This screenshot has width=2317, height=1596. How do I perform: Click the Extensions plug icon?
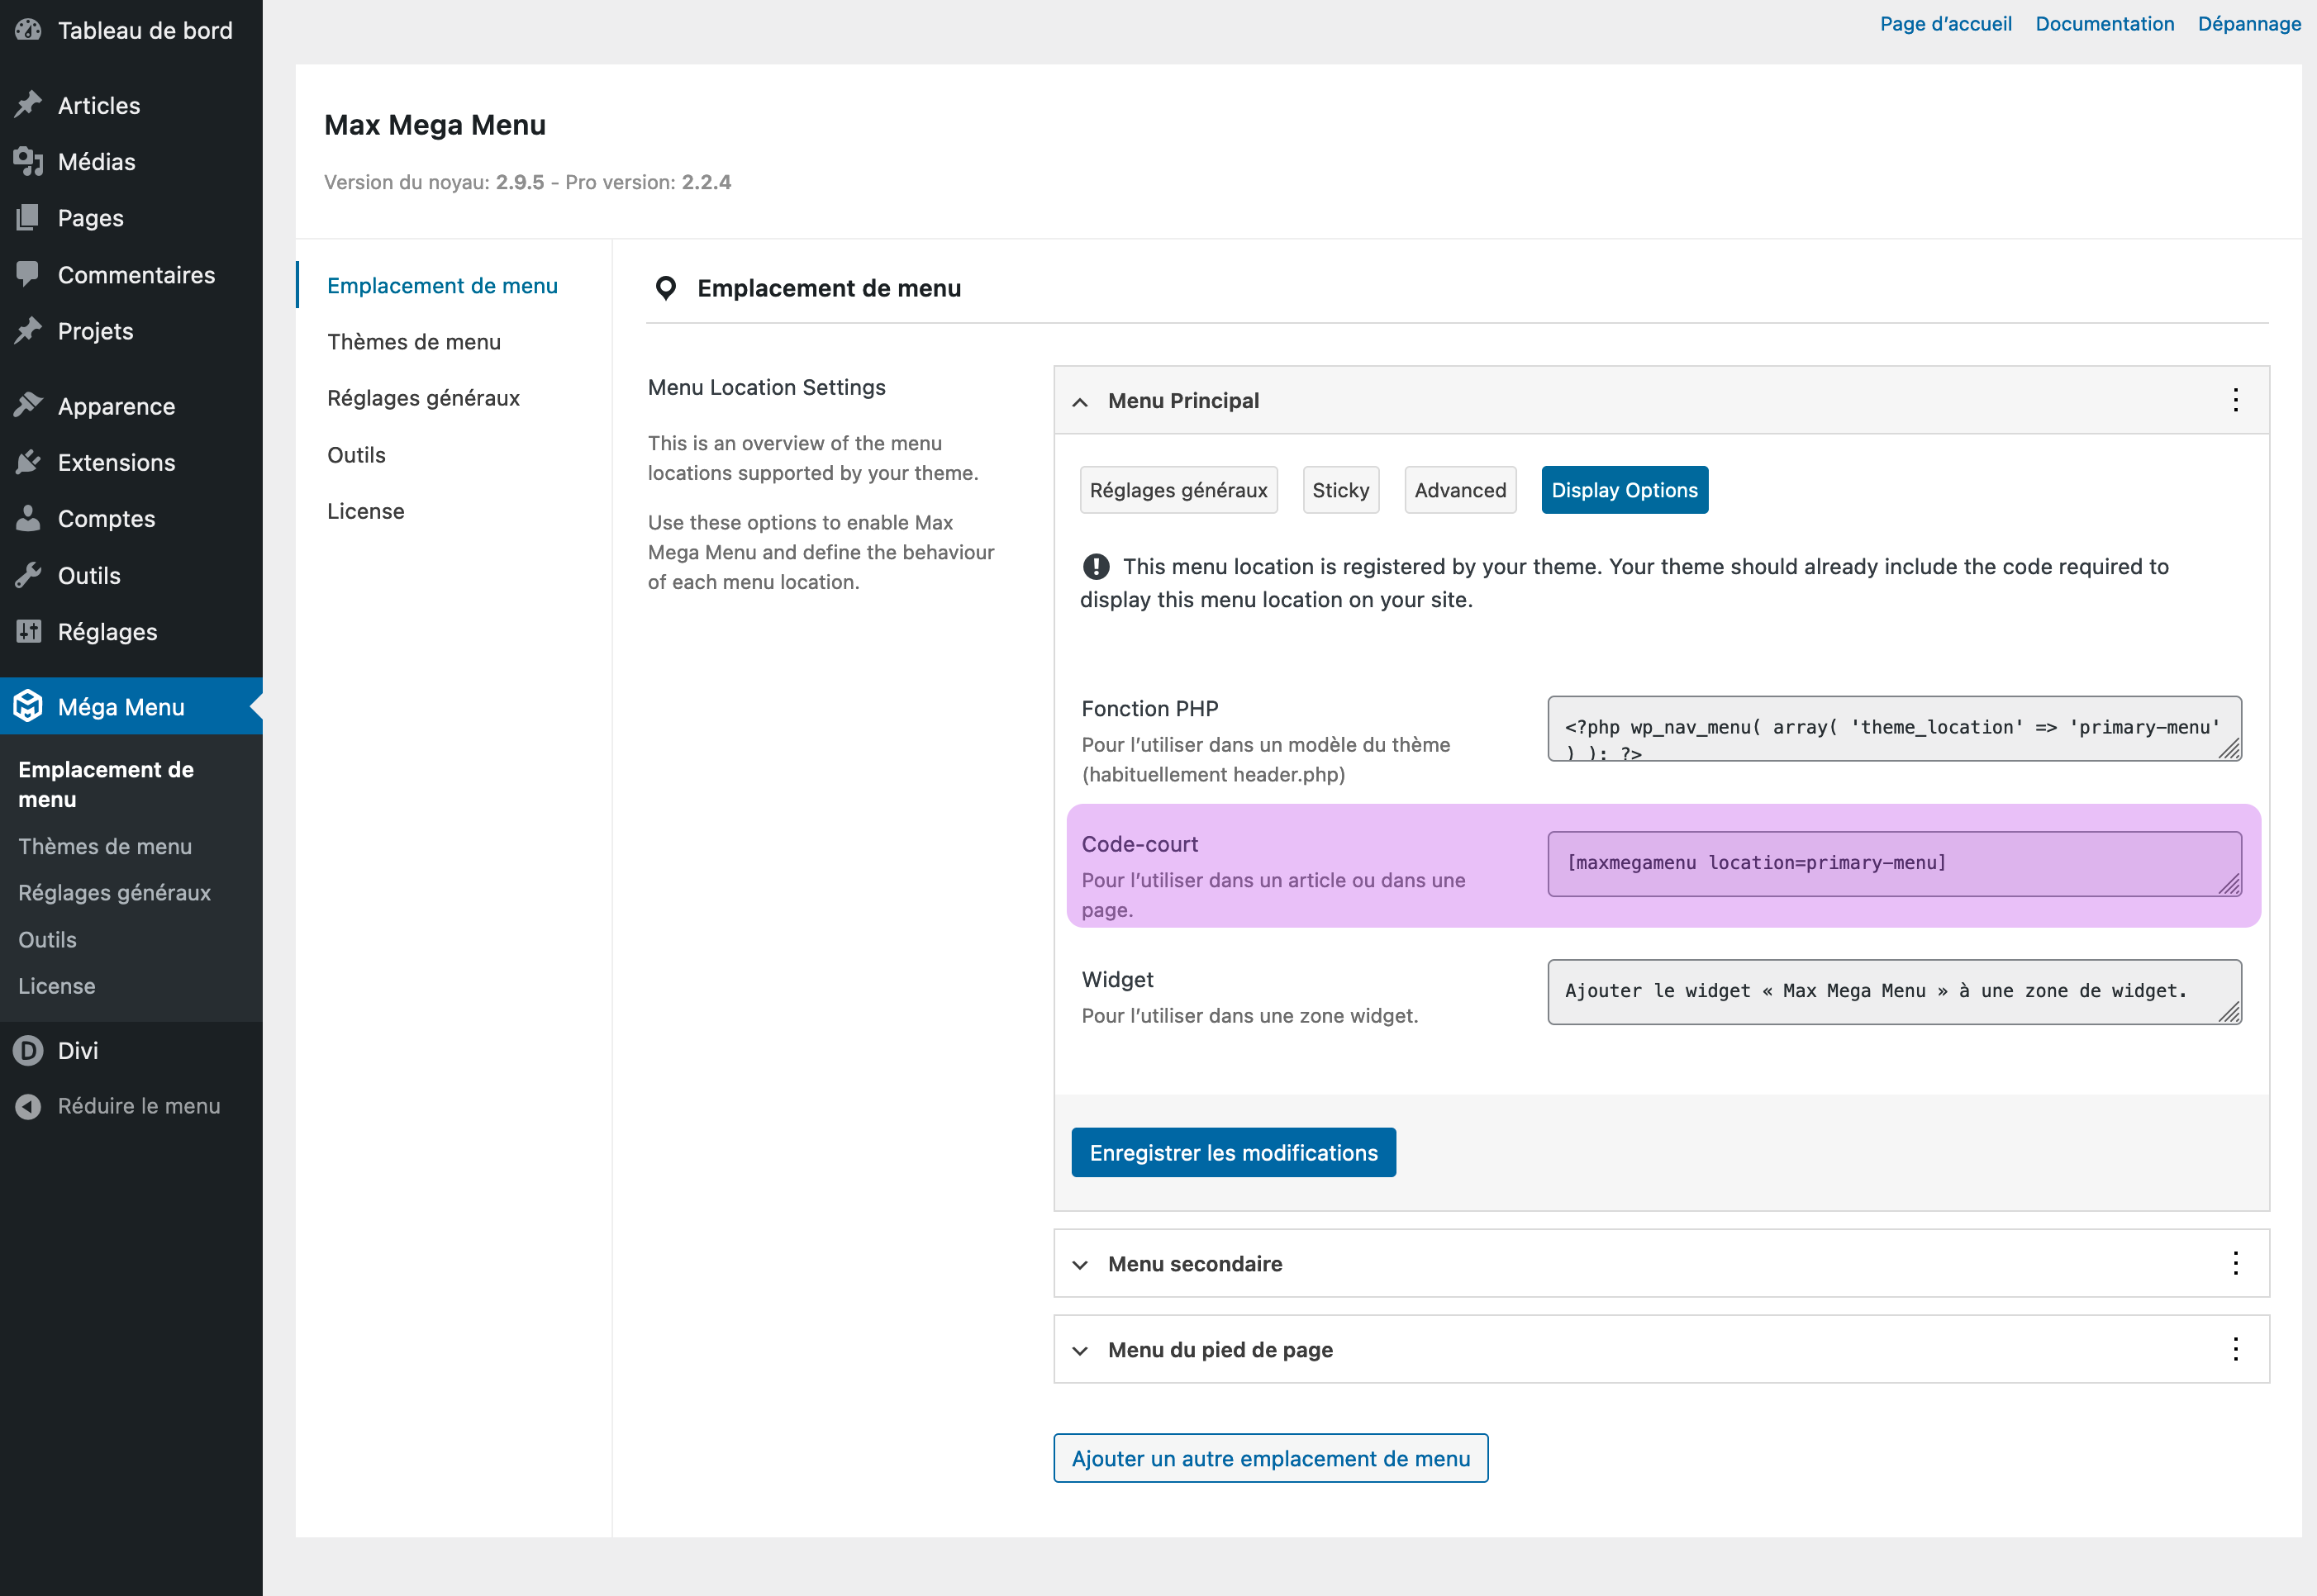pyautogui.click(x=28, y=462)
